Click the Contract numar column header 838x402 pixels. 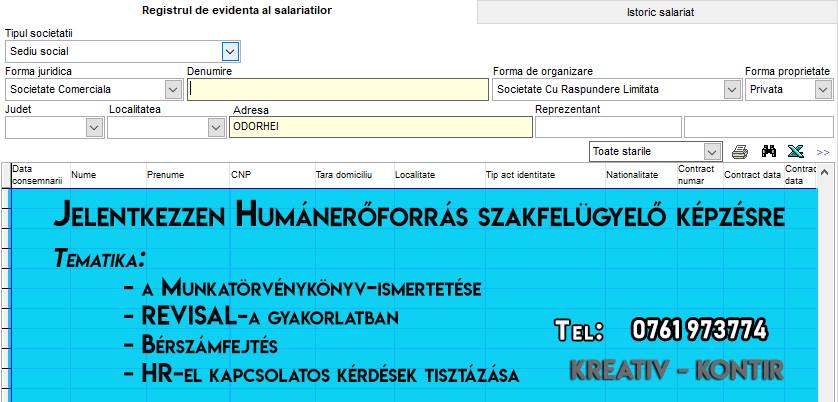pos(700,175)
